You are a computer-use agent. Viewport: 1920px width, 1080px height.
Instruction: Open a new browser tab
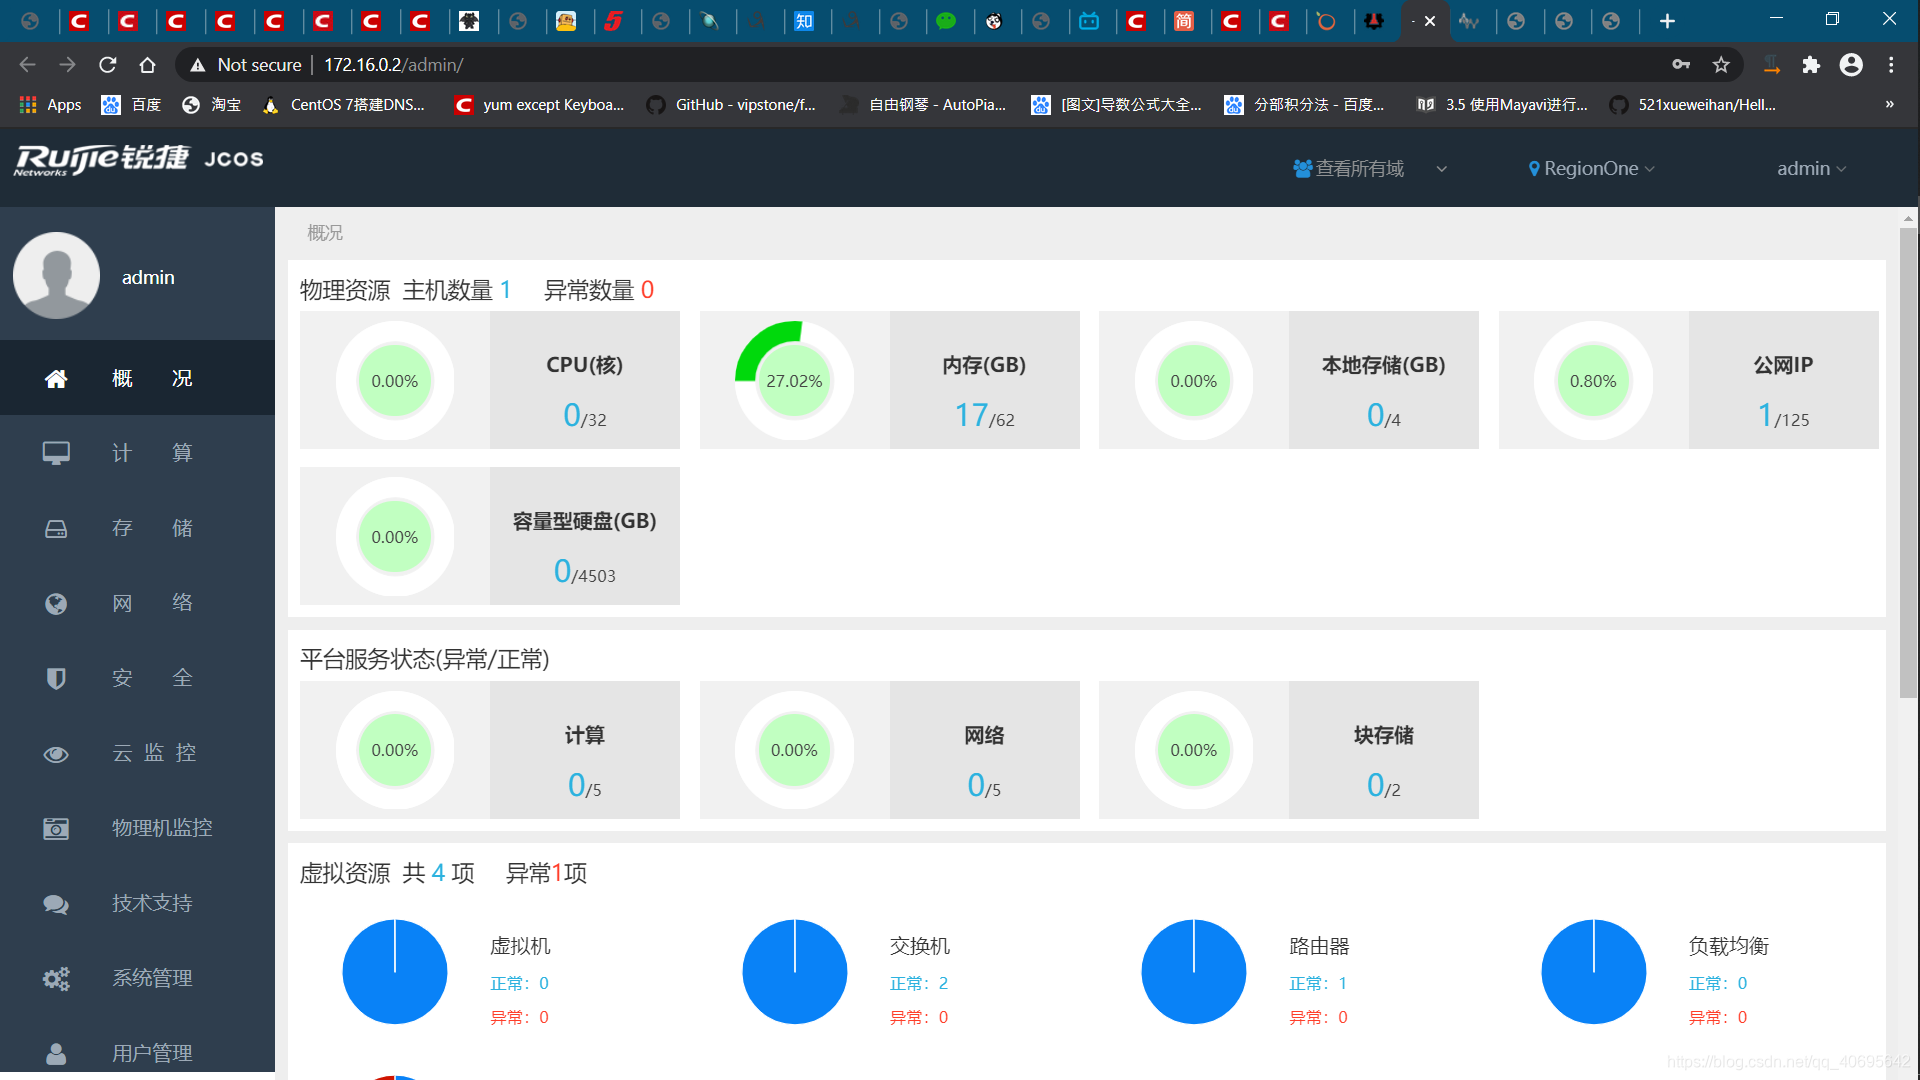click(1667, 21)
